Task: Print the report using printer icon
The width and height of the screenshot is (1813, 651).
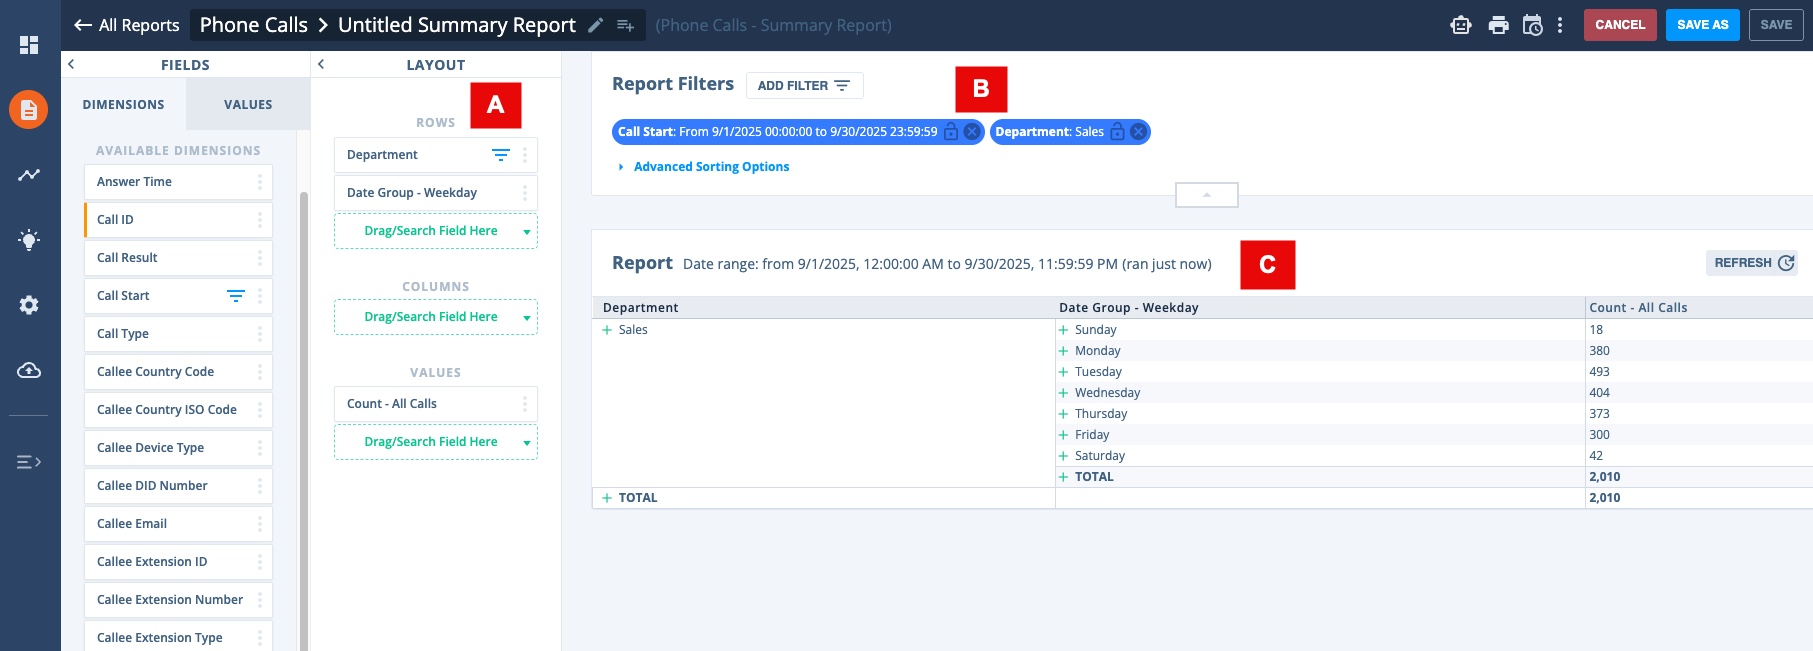Action: click(1498, 25)
